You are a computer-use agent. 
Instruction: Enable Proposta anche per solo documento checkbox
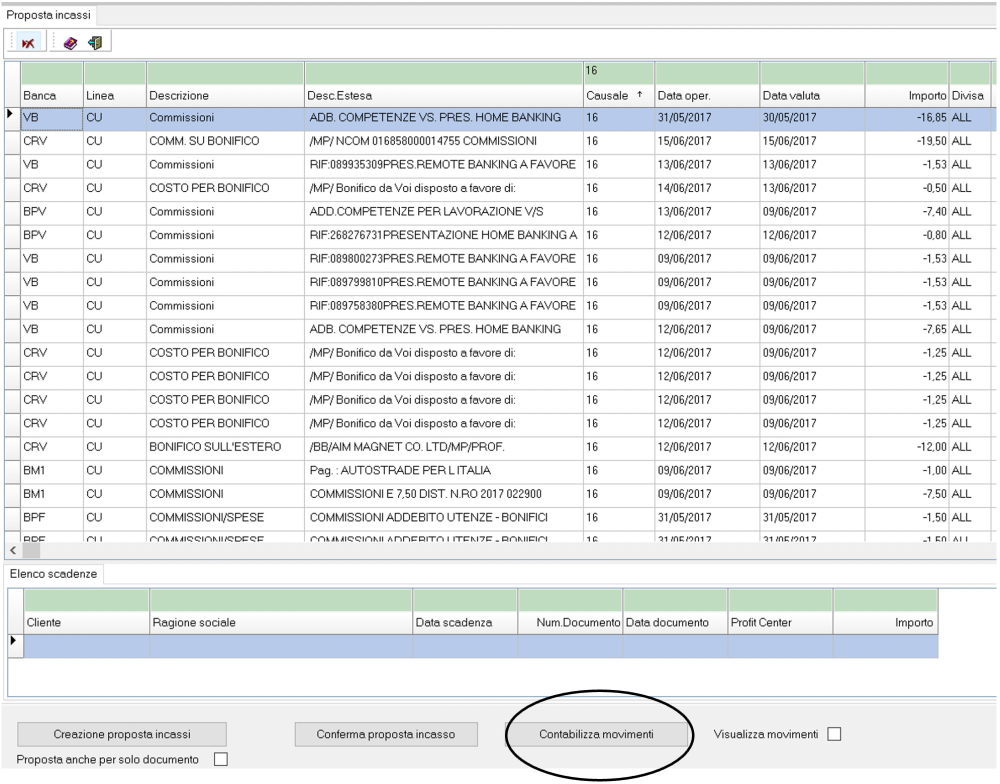point(221,760)
